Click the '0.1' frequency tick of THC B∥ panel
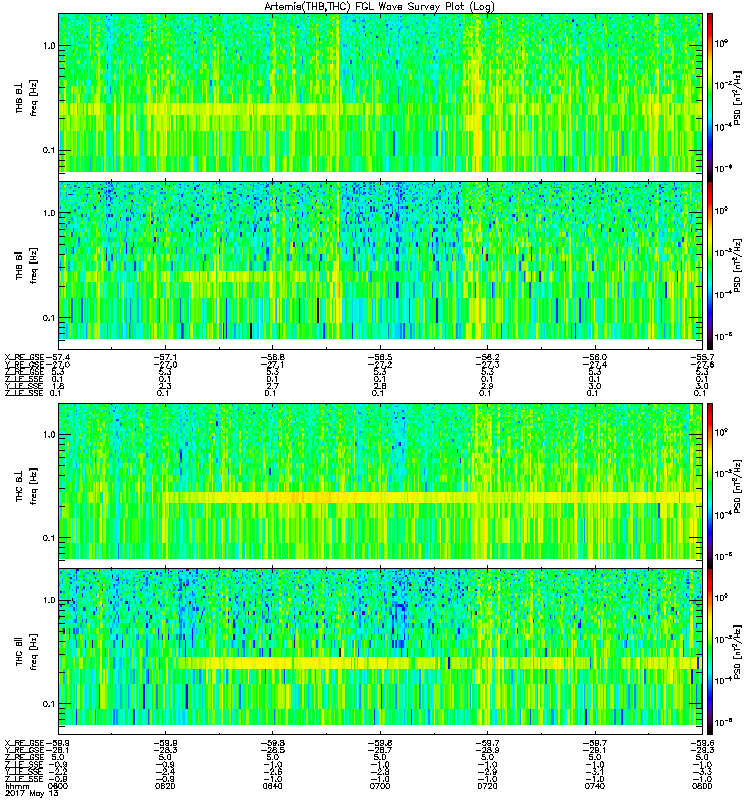This screenshot has height=800, width=750. point(49,704)
